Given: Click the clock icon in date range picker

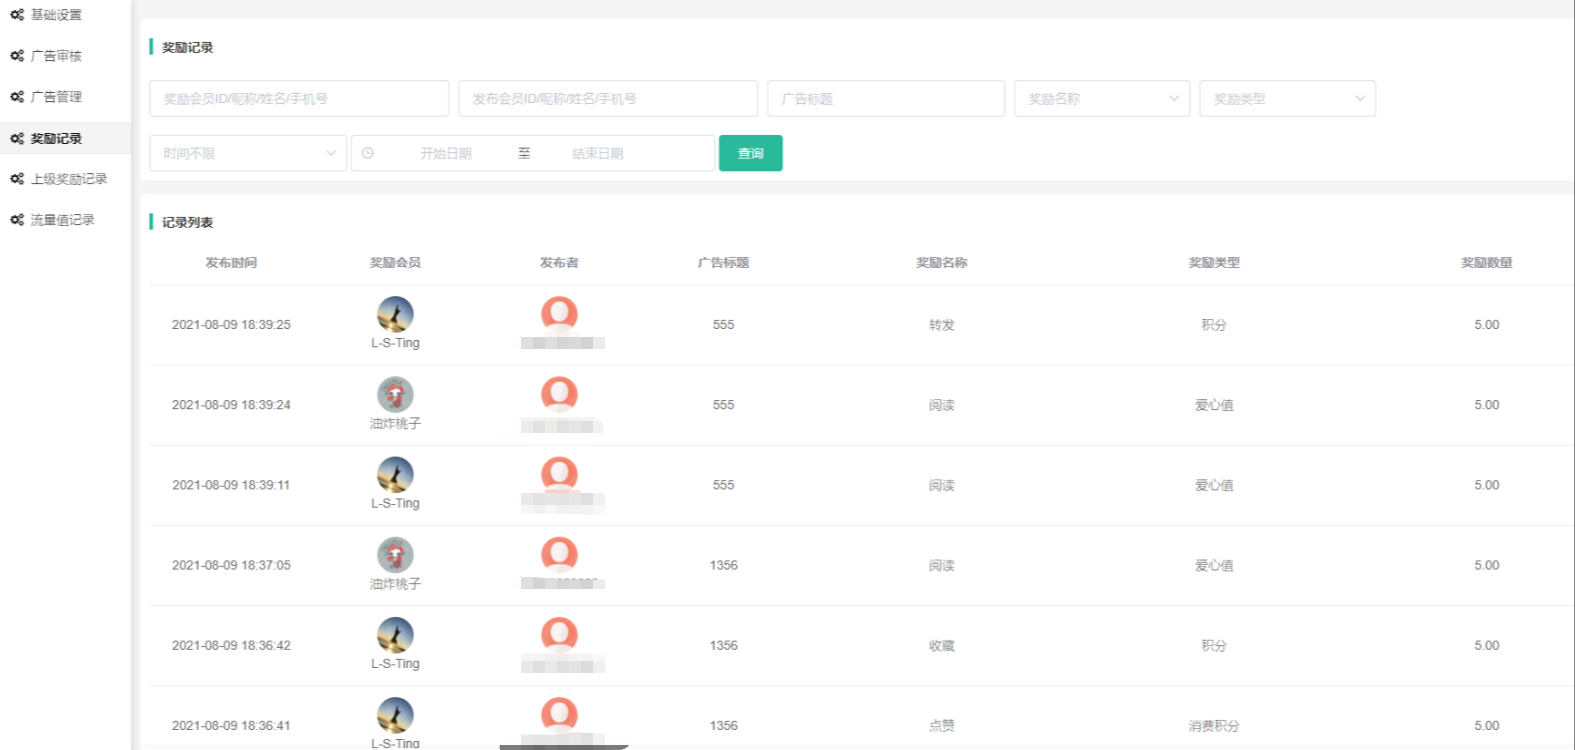Looking at the screenshot, I should pos(368,153).
